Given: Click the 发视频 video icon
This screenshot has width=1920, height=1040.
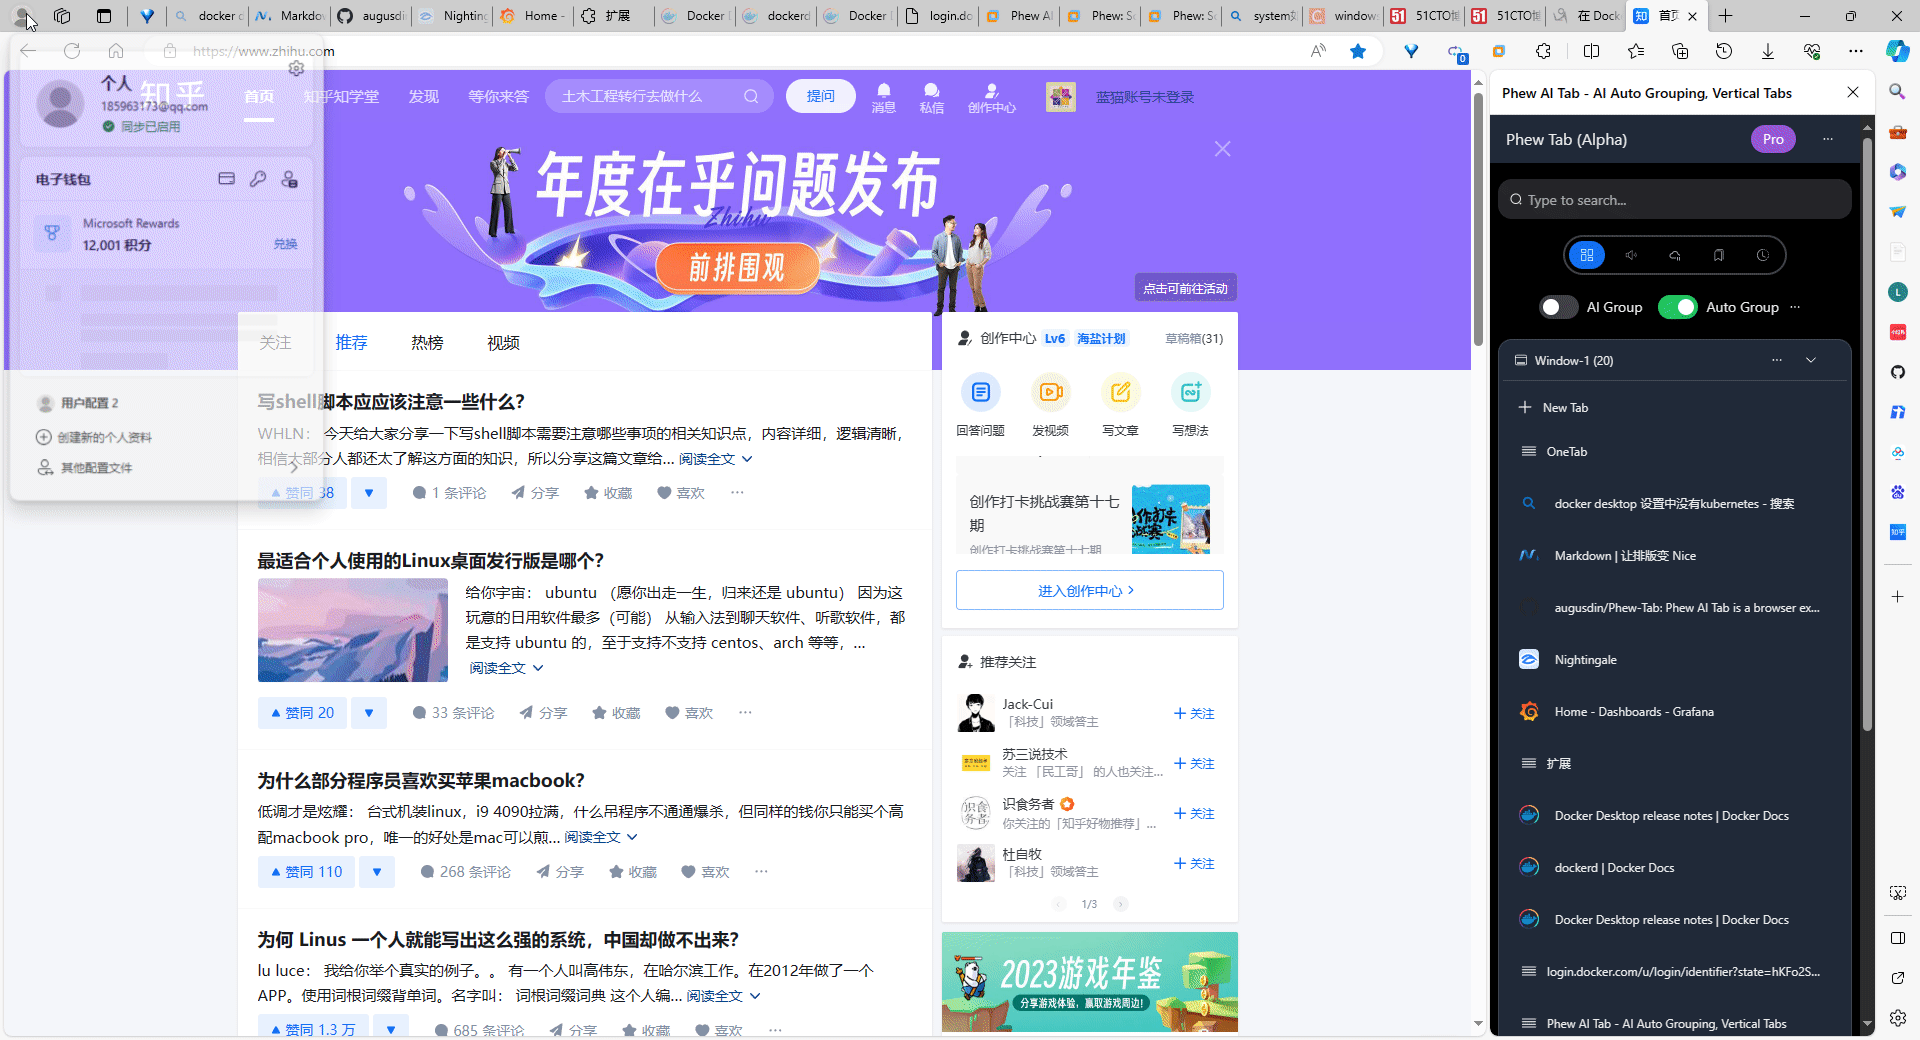Looking at the screenshot, I should coord(1050,392).
